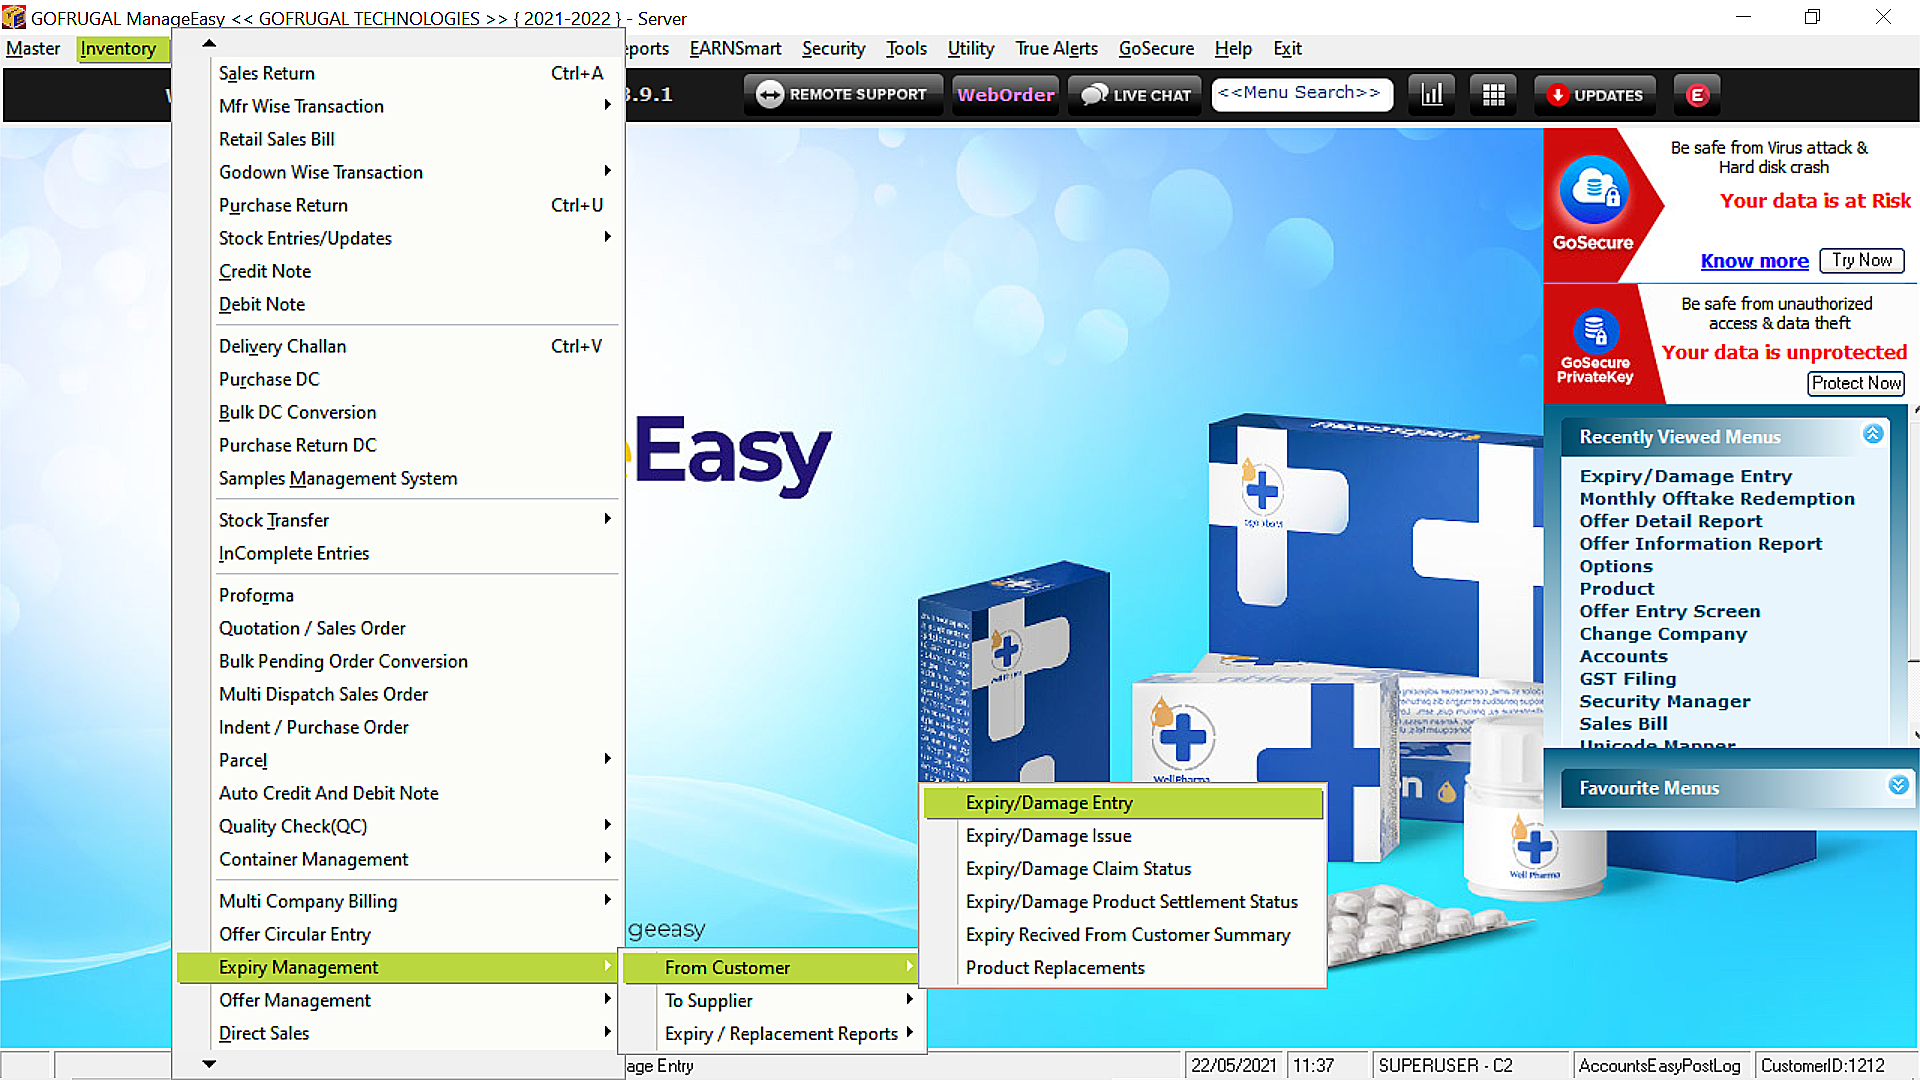
Task: Start a Live Chat session
Action: click(x=1136, y=95)
